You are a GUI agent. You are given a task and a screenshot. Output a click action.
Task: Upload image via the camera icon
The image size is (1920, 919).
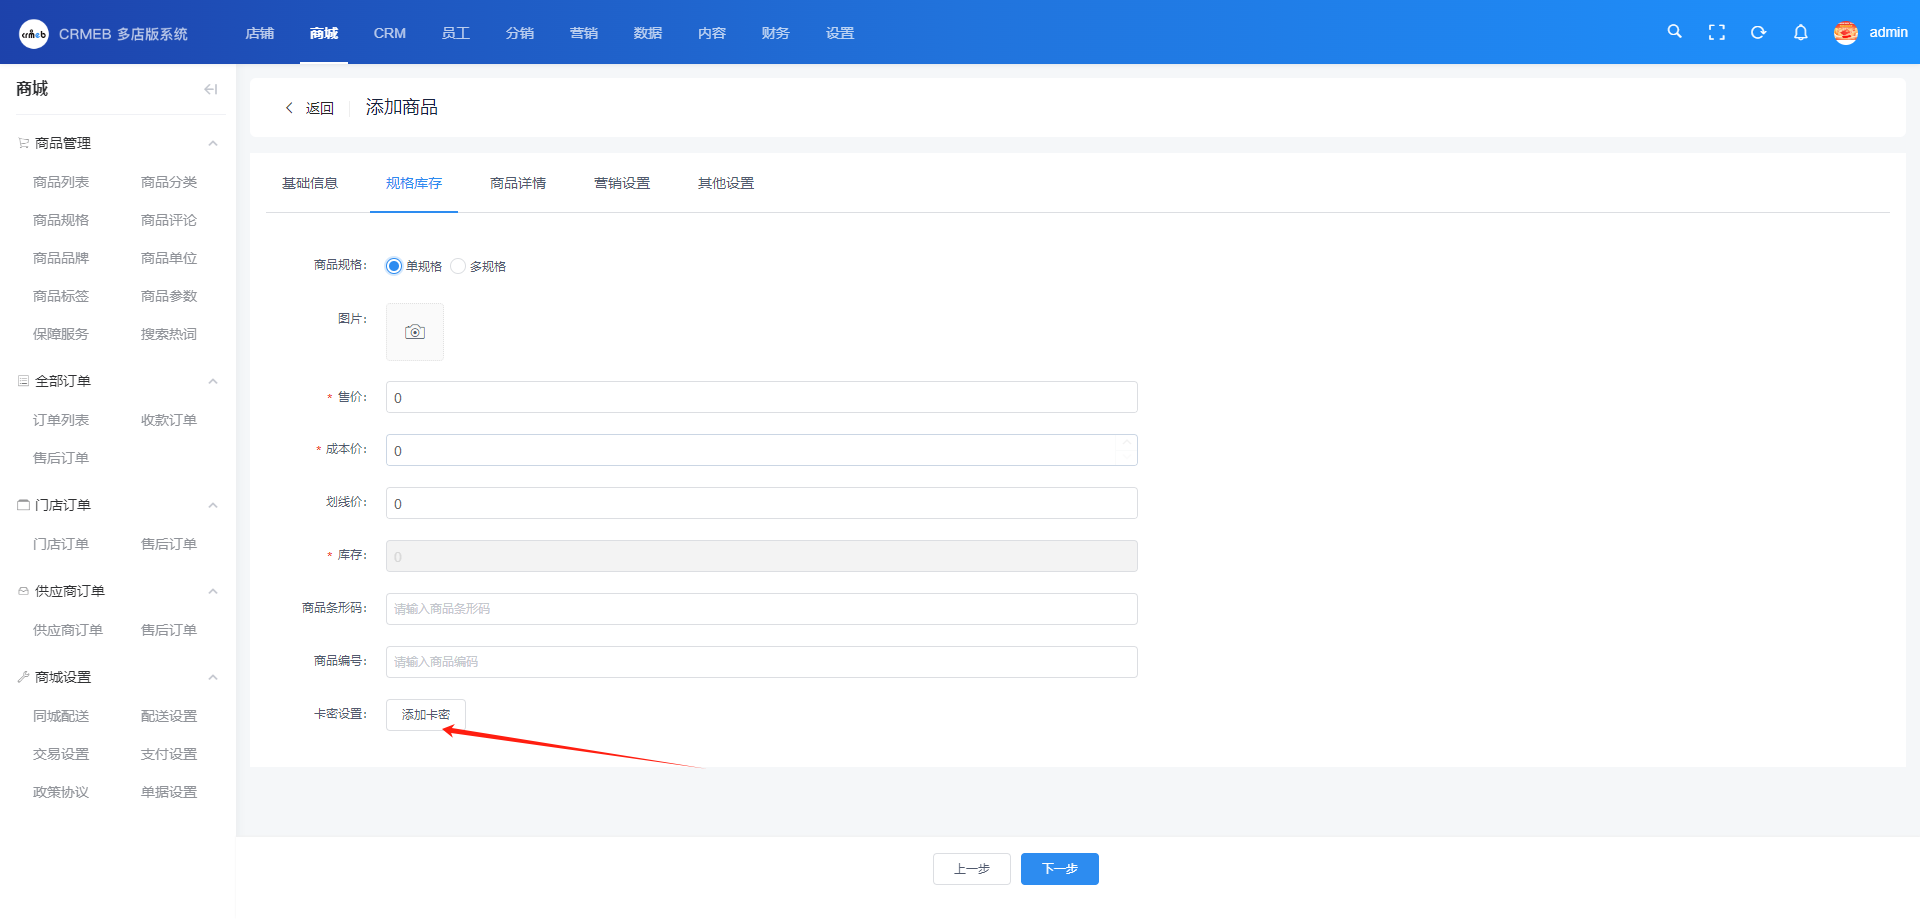coord(415,332)
